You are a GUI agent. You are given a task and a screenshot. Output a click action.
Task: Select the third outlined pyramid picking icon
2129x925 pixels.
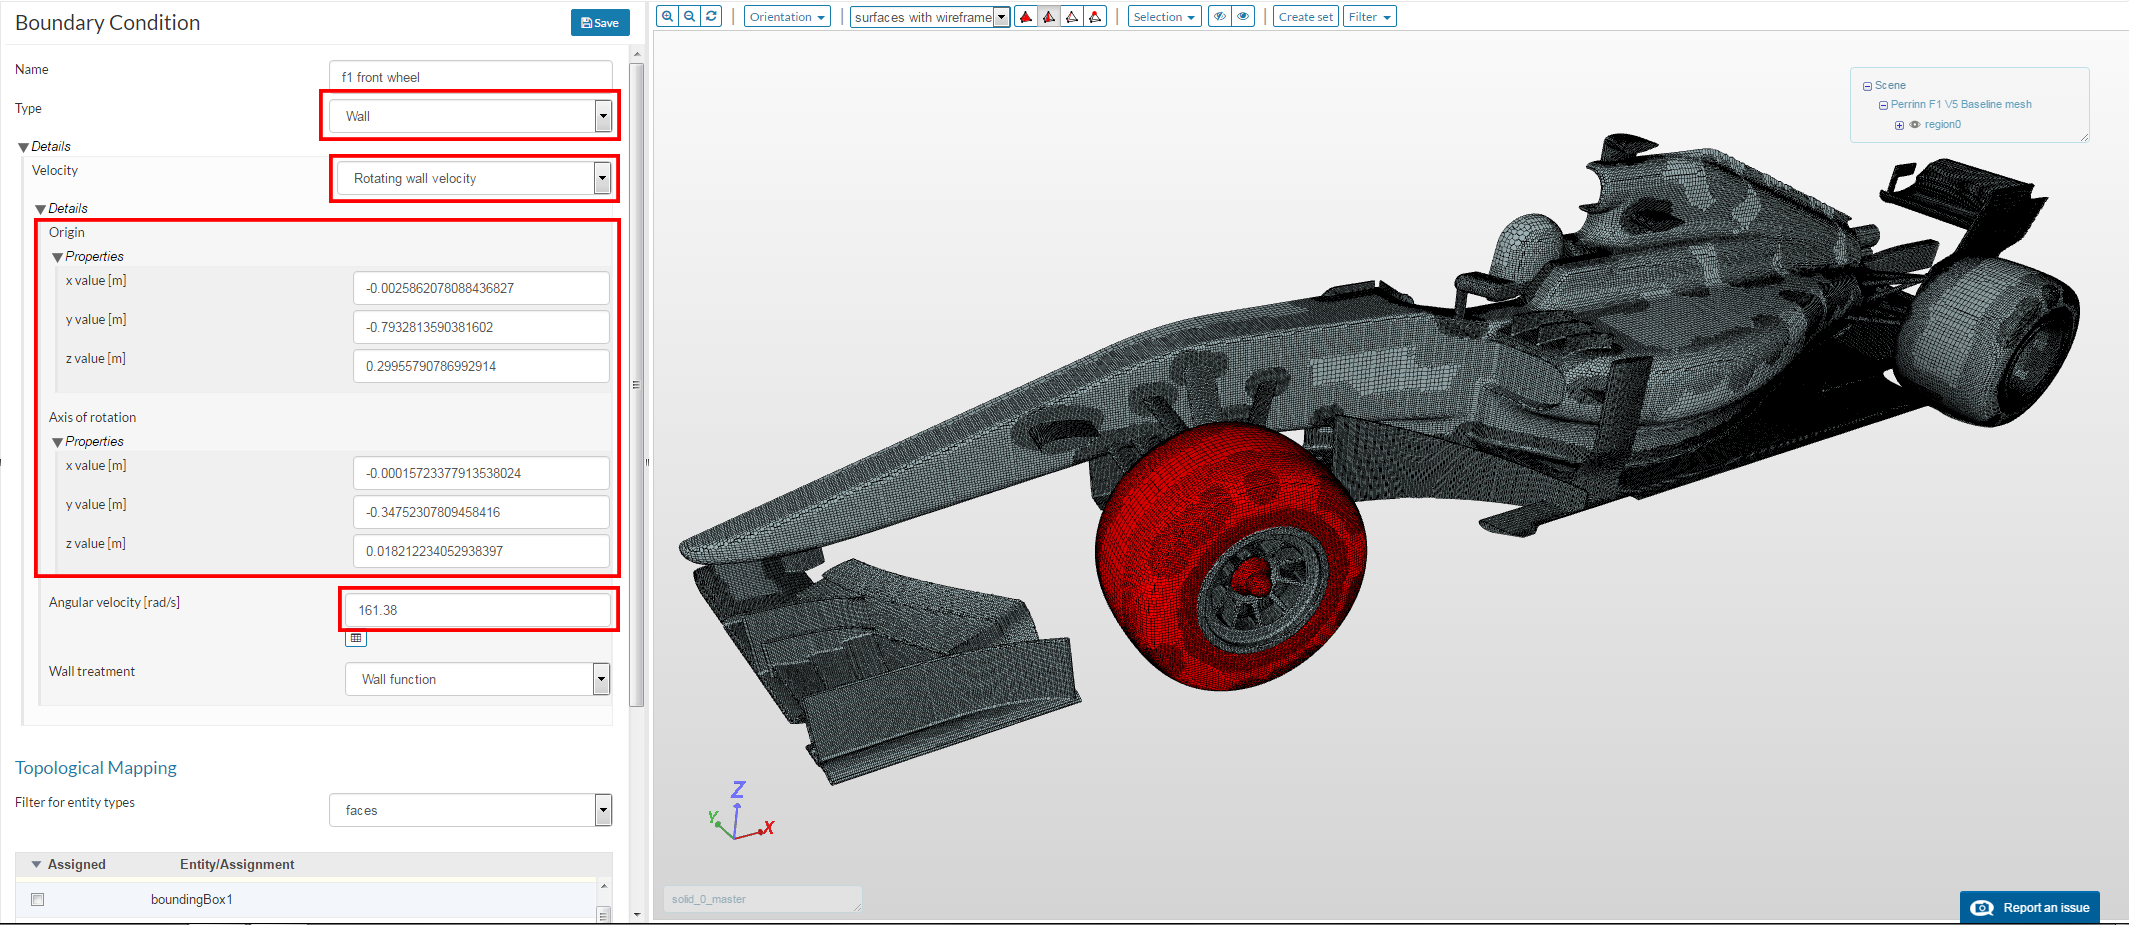(1072, 17)
